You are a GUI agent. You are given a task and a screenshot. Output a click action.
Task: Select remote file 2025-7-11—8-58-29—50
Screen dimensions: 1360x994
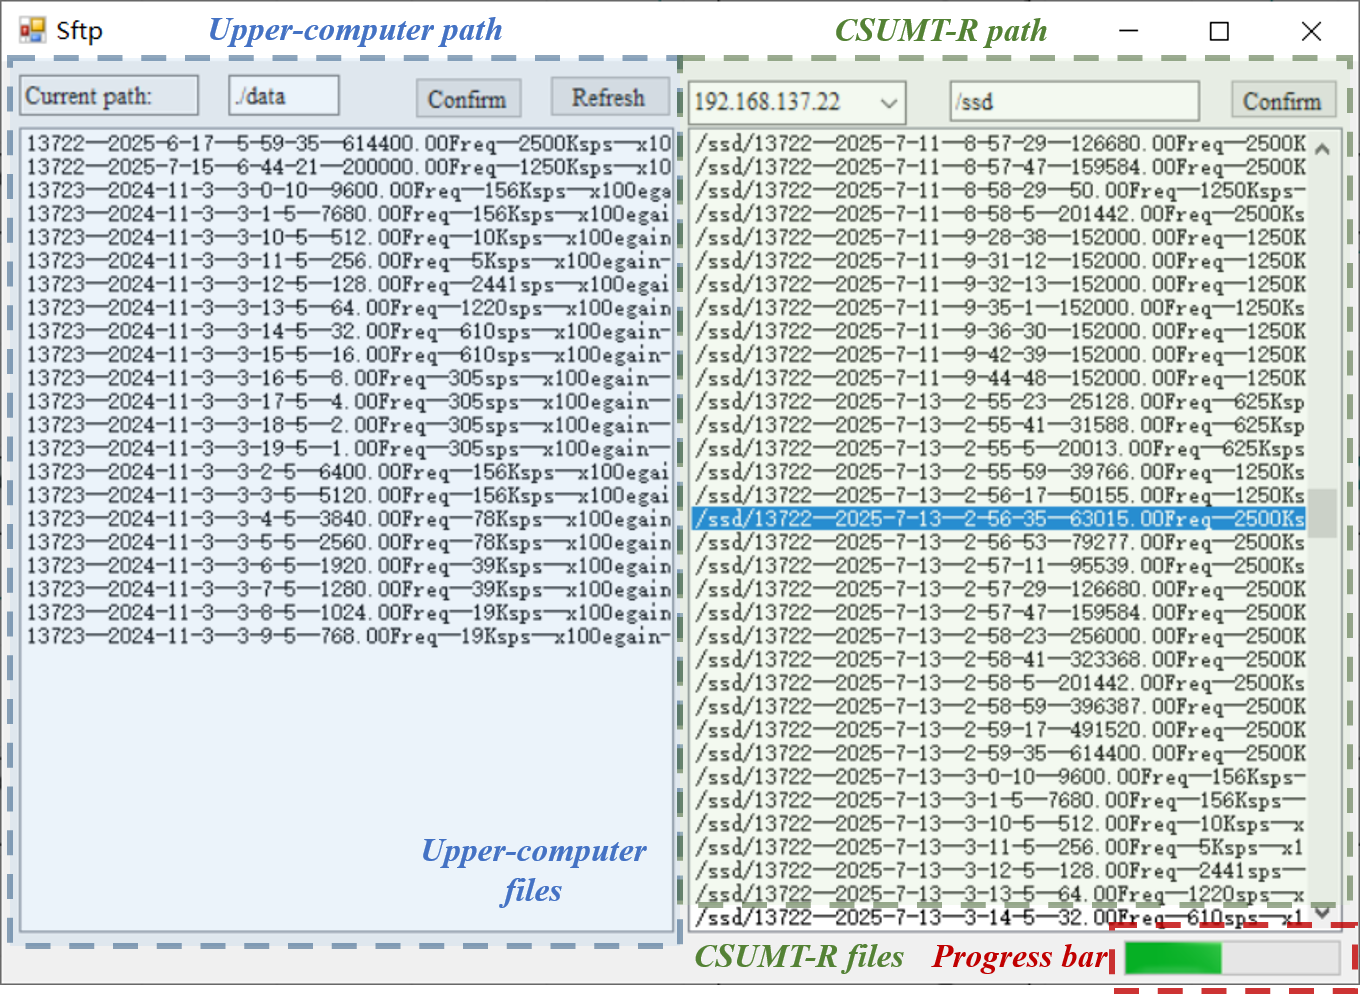pyautogui.click(x=998, y=191)
